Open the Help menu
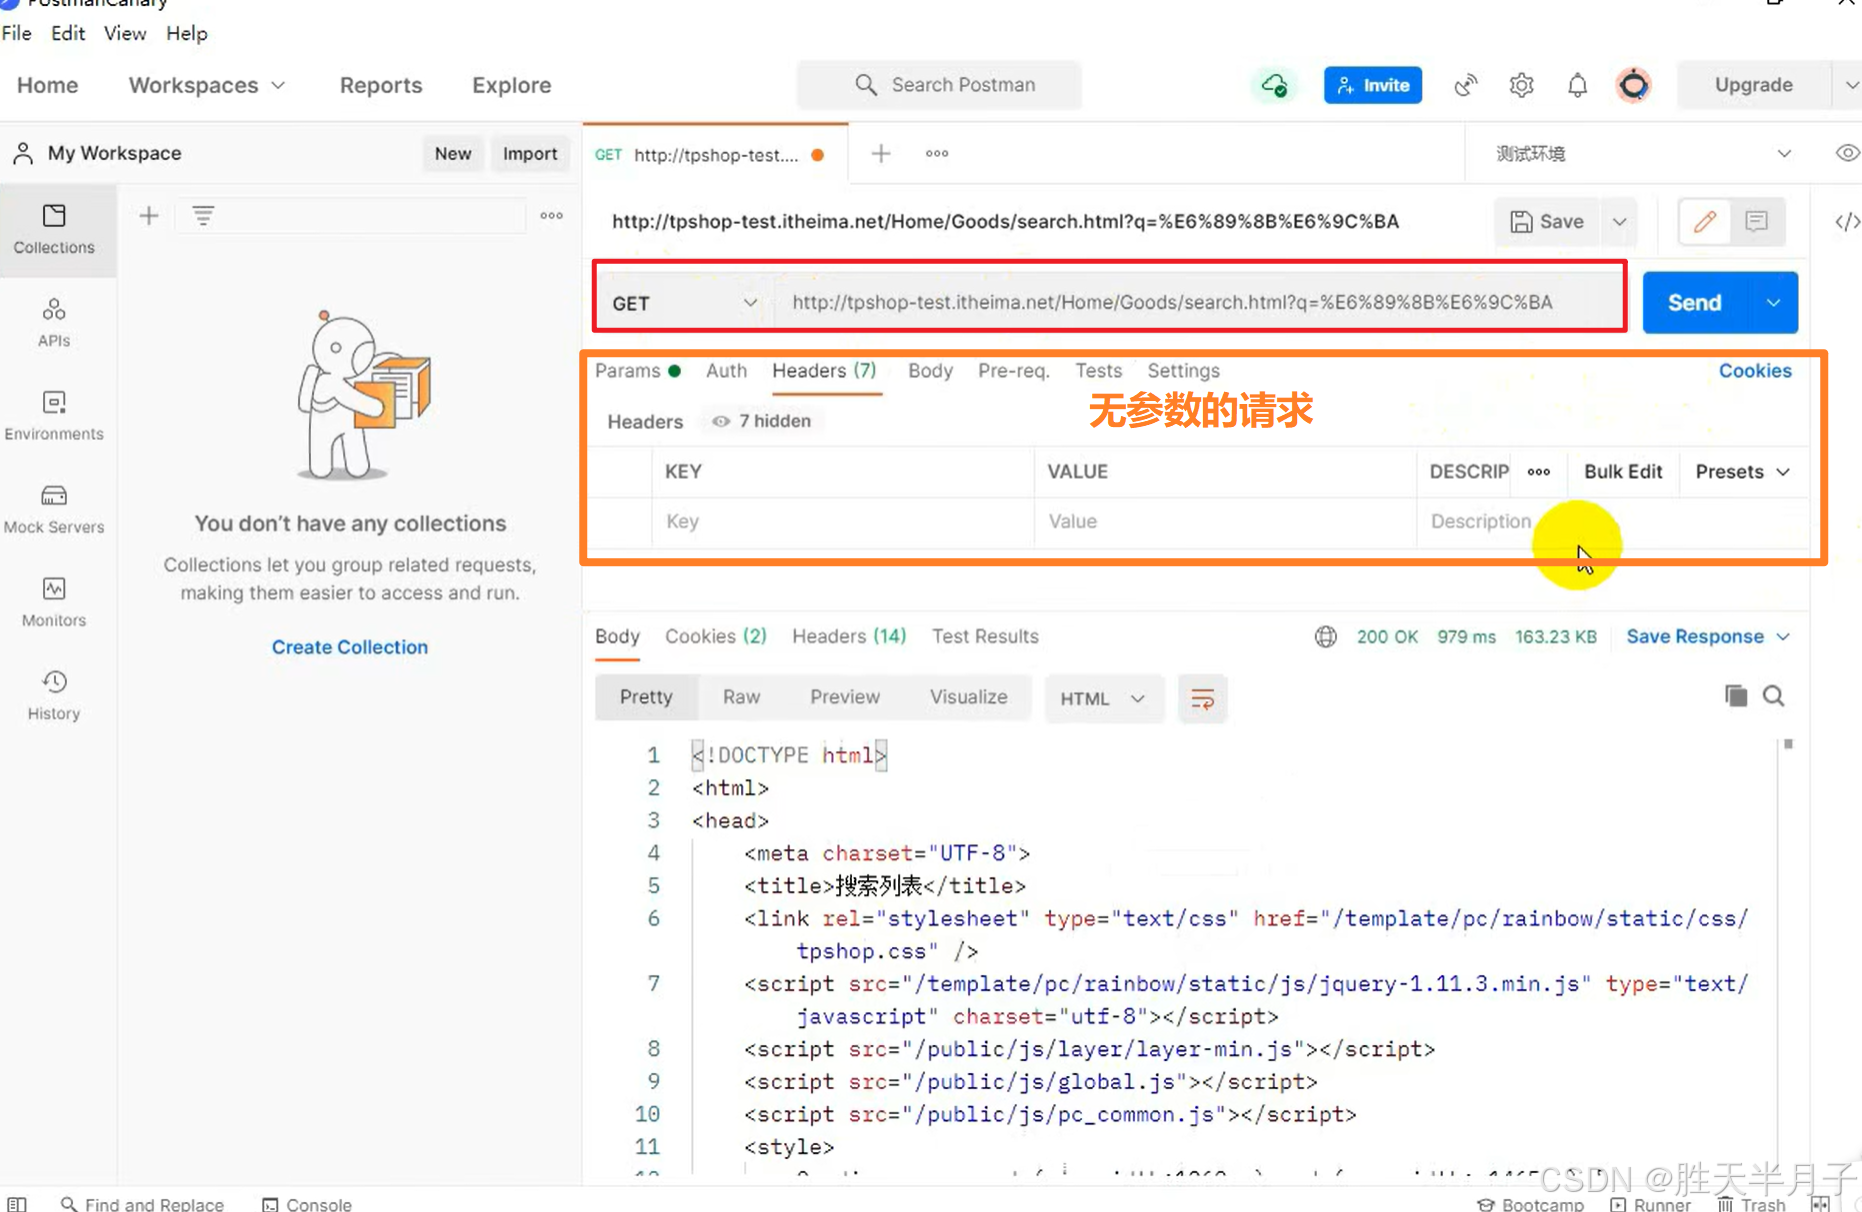This screenshot has height=1212, width=1862. [187, 33]
